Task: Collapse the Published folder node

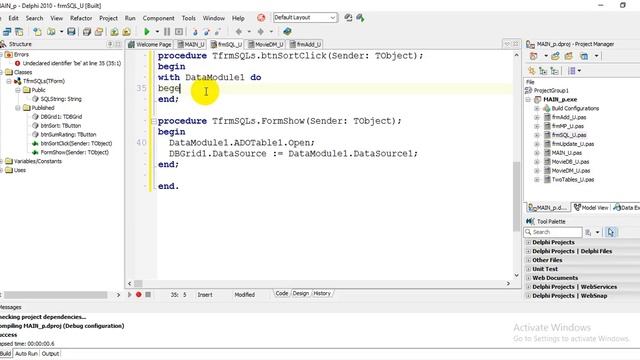Action: coord(18,108)
